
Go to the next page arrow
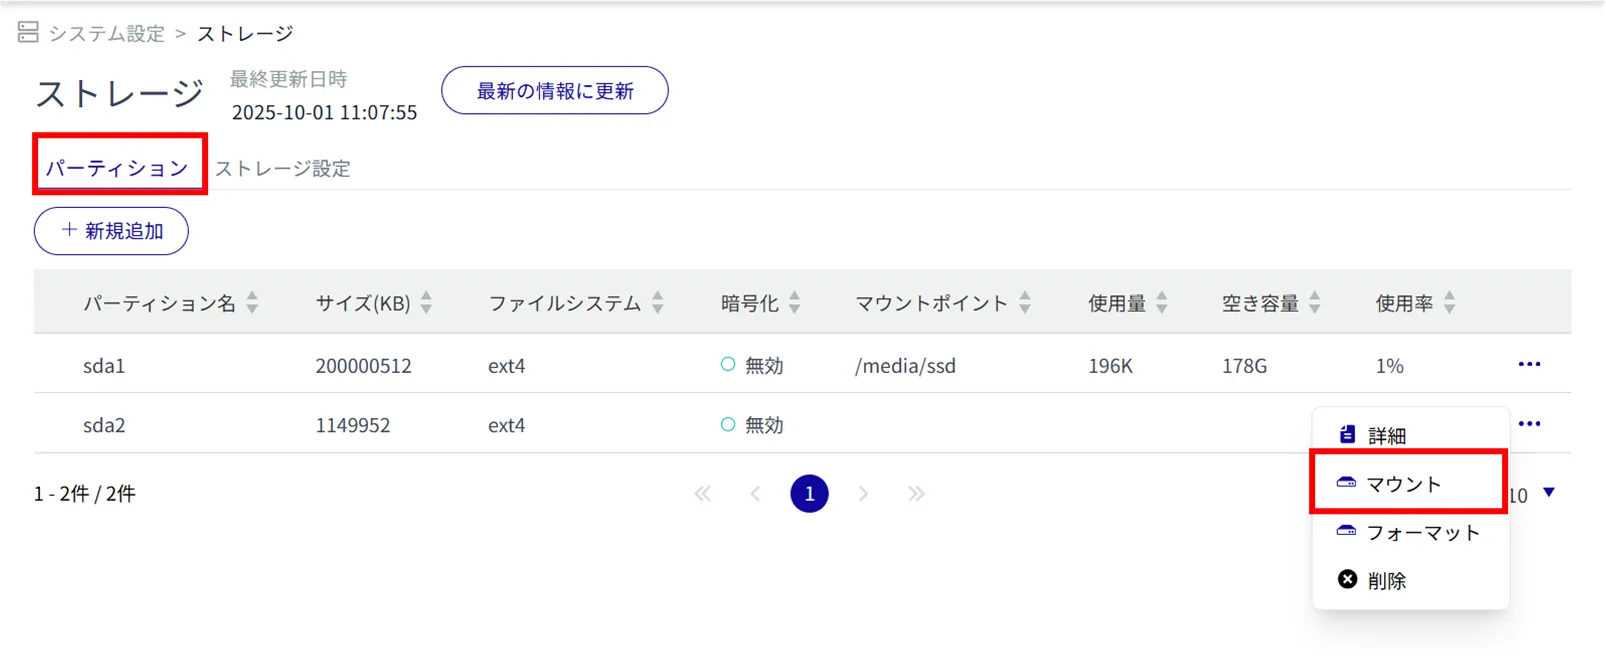coord(863,494)
